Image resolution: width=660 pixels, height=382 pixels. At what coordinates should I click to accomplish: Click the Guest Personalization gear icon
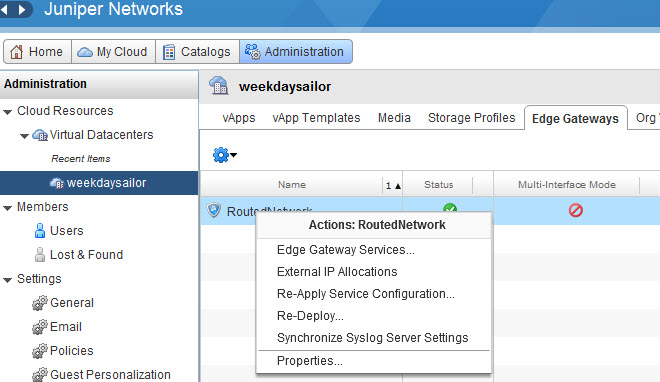coord(40,374)
